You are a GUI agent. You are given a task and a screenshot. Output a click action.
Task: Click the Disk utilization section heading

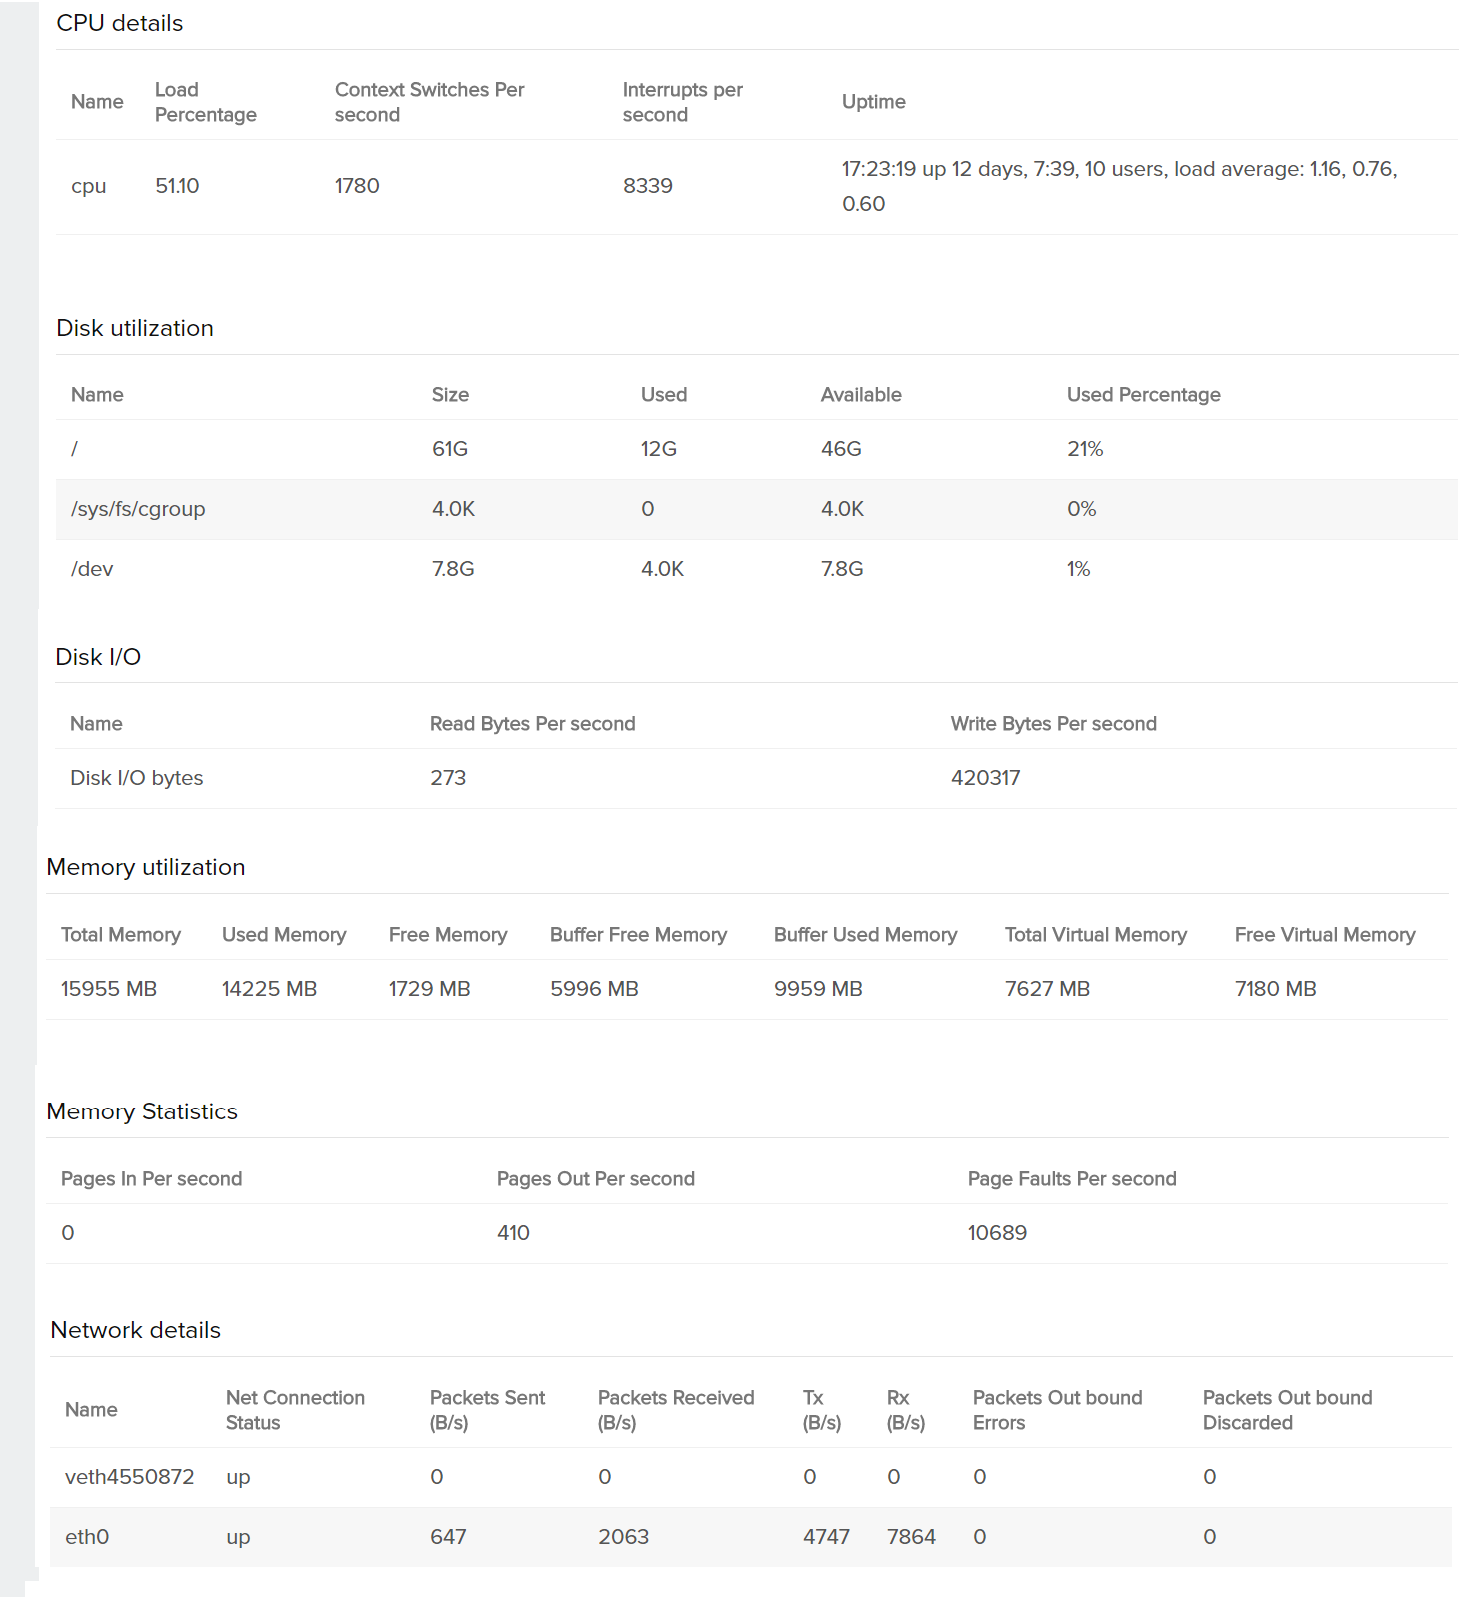135,328
